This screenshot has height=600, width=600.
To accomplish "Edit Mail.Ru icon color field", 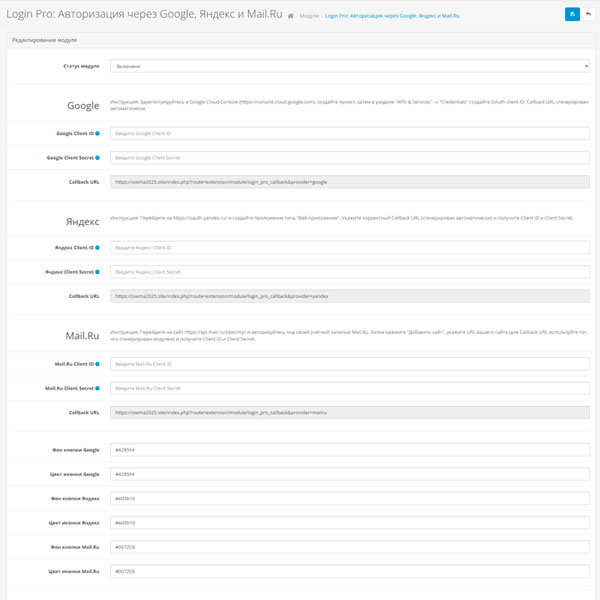I will coord(350,571).
